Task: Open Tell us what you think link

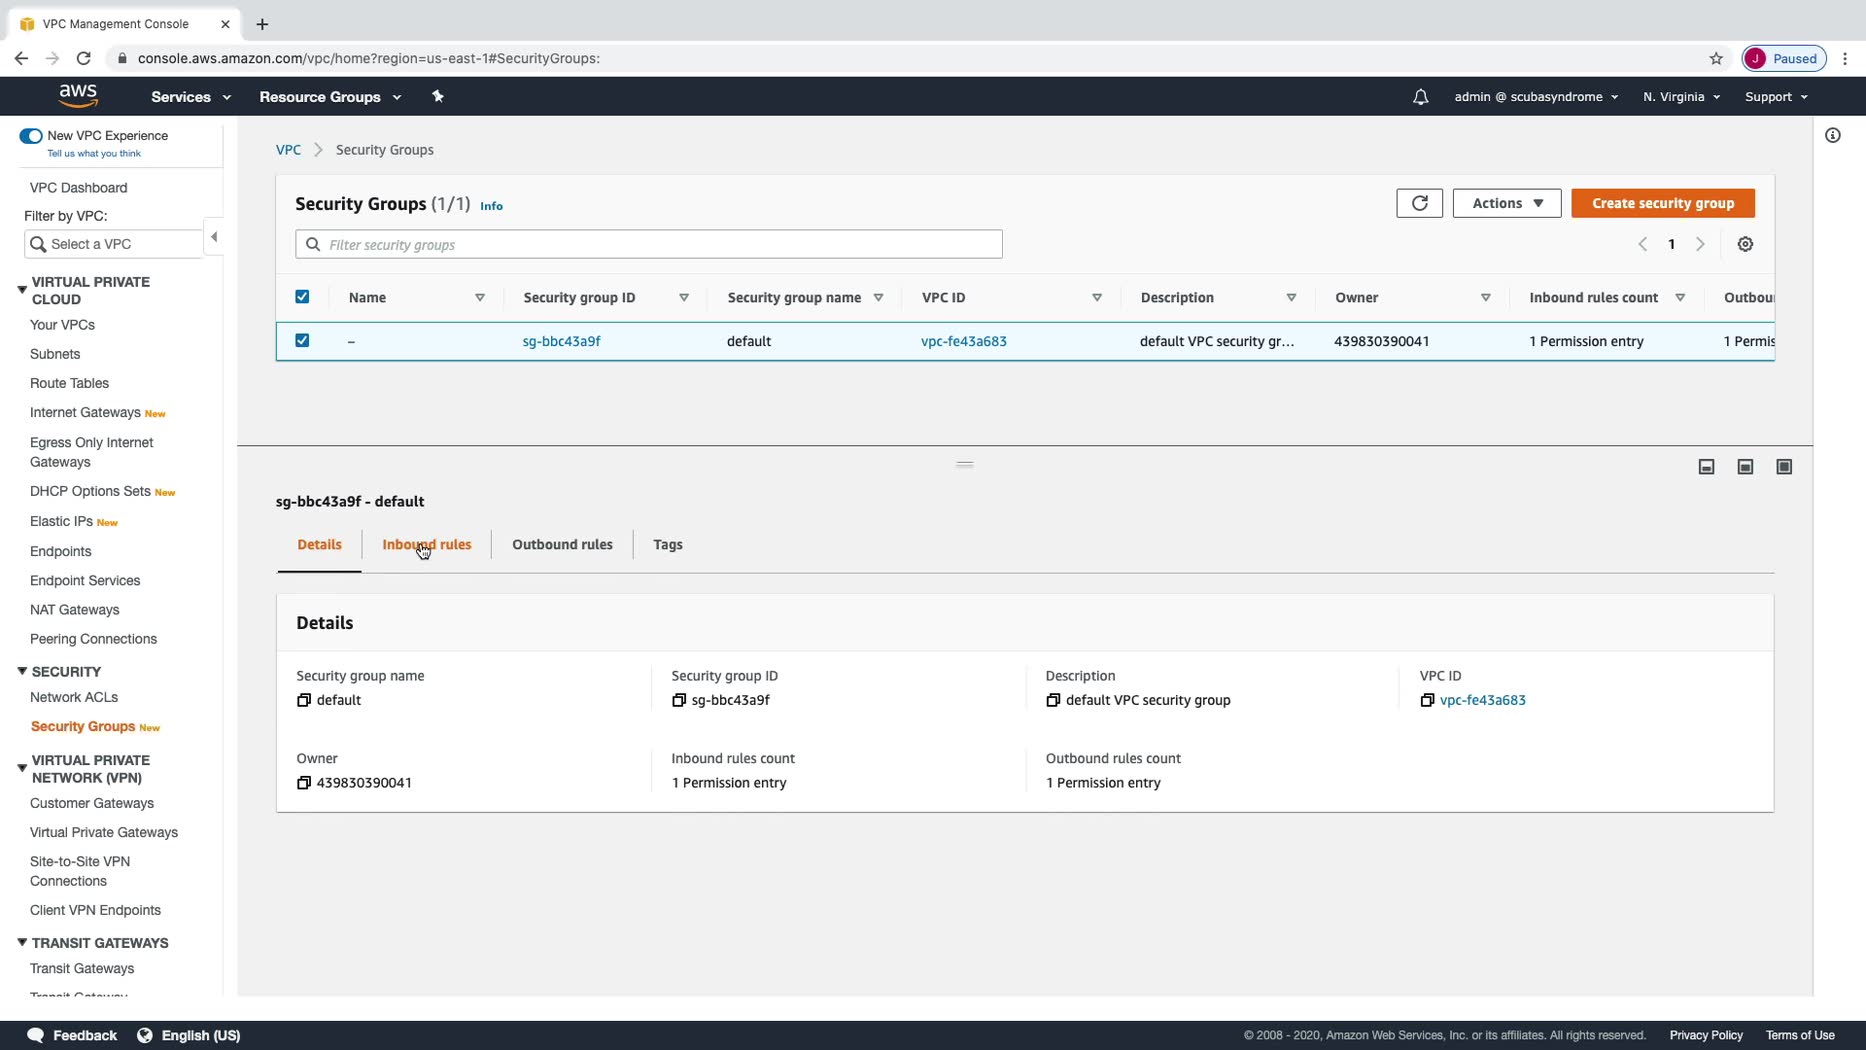Action: click(94, 154)
